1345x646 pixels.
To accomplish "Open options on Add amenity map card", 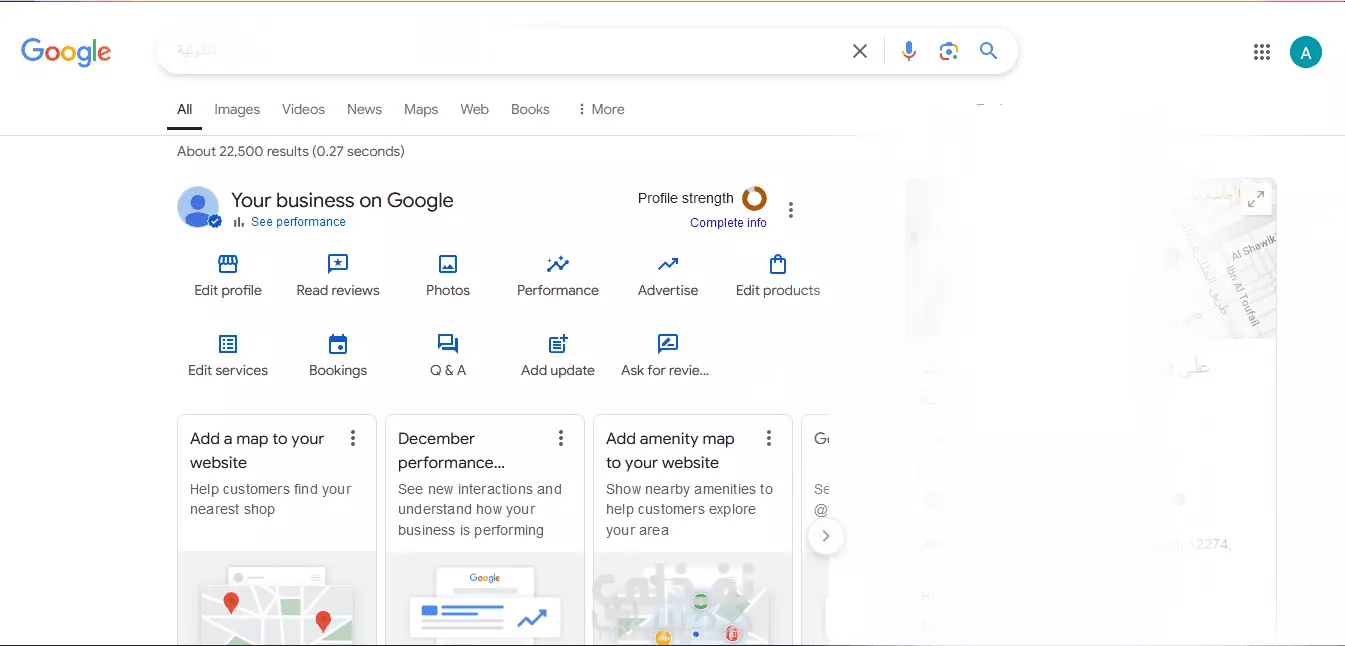I will 769,438.
